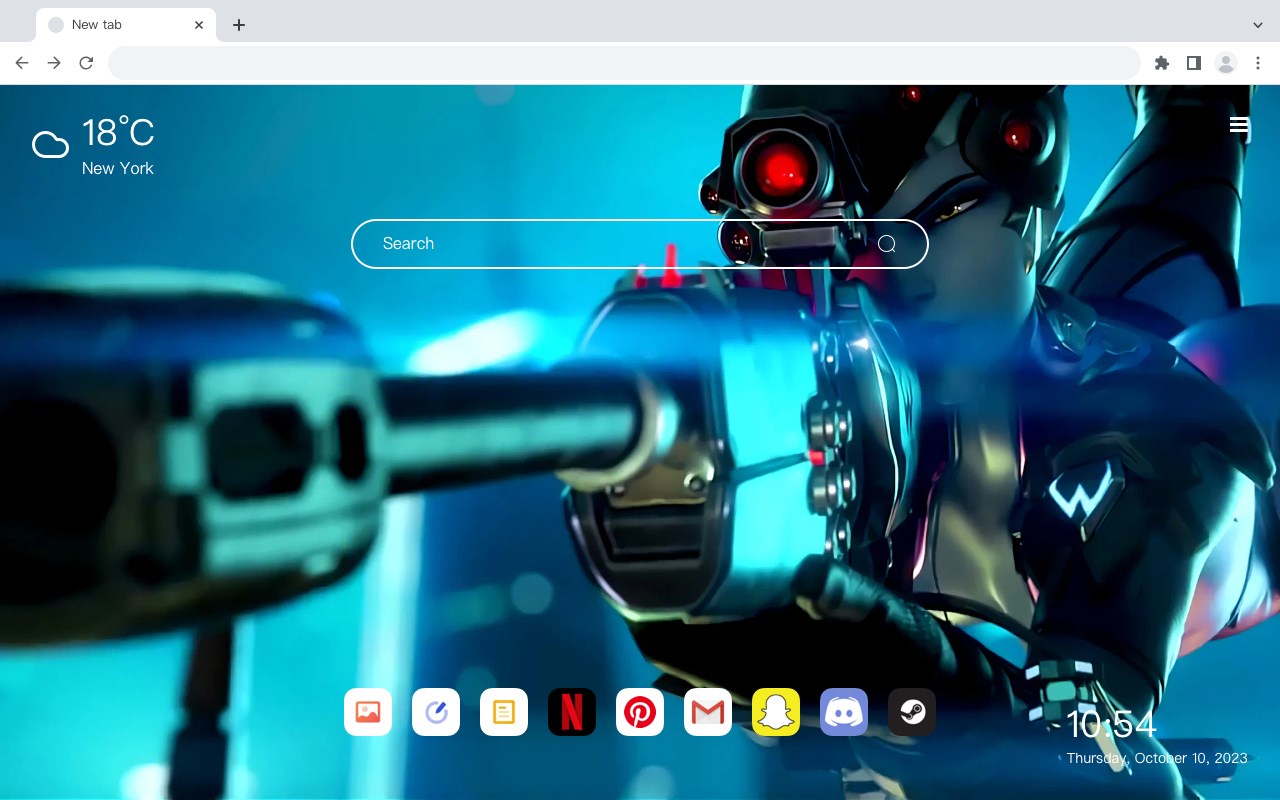Launch the Pinterest shortcut
This screenshot has height=800, width=1280.
pos(640,712)
